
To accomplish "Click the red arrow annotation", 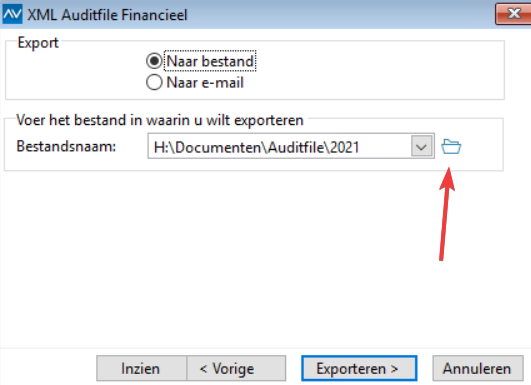I will (x=446, y=214).
